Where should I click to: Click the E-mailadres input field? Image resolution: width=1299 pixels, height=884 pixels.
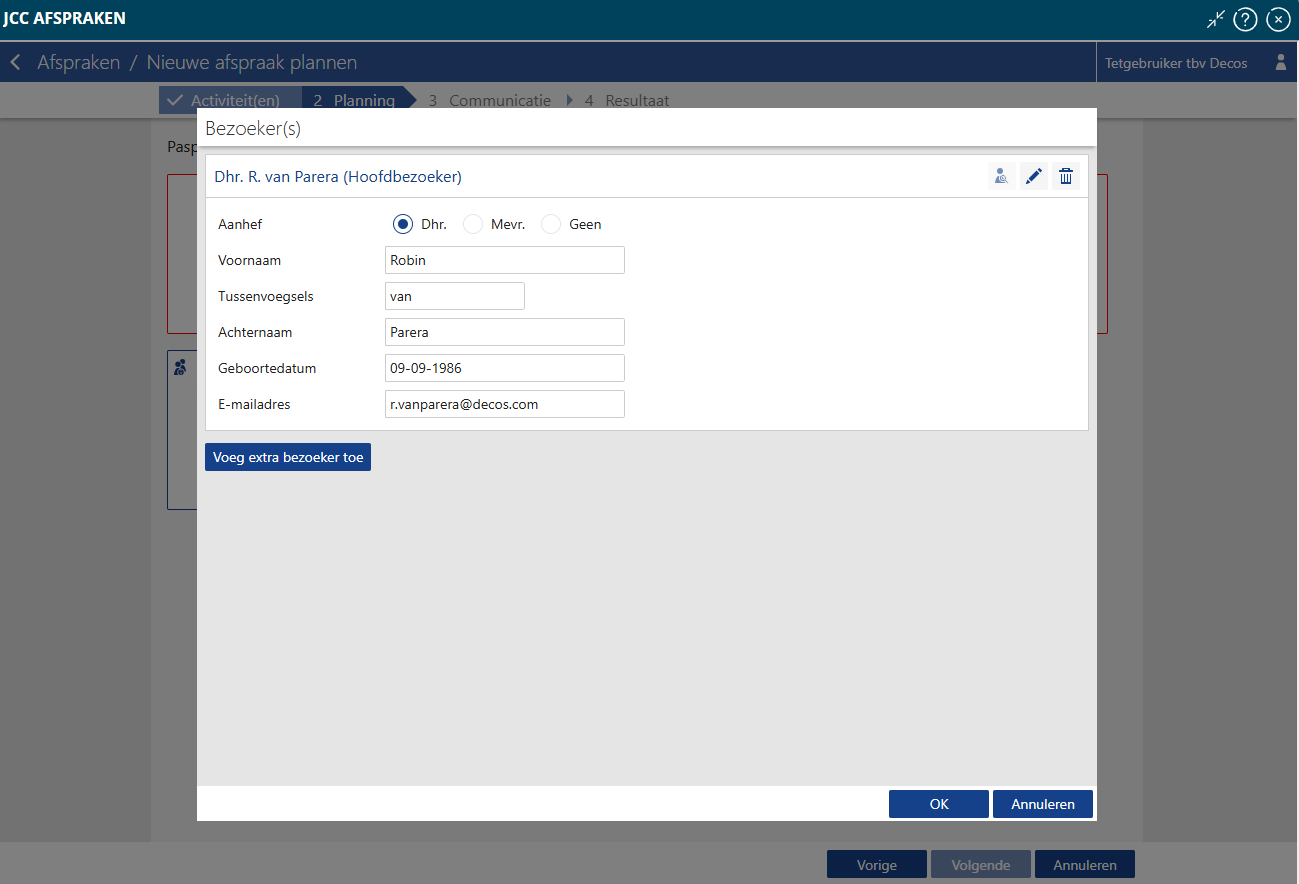coord(504,404)
